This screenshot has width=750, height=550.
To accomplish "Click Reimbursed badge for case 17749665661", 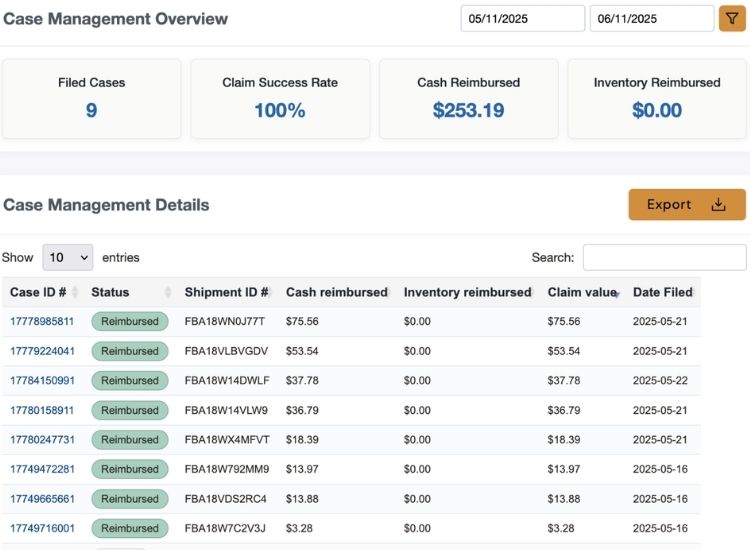I will tap(130, 499).
